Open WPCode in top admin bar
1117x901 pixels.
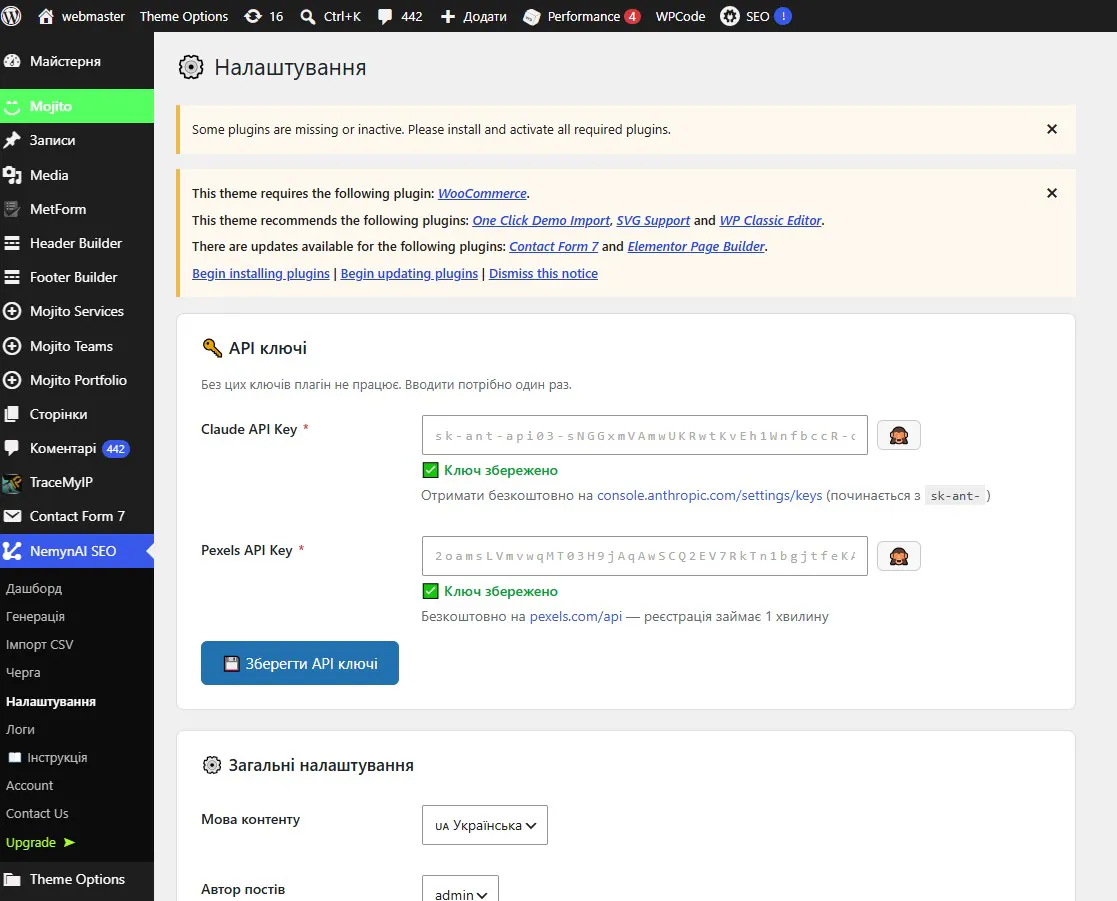(x=680, y=16)
